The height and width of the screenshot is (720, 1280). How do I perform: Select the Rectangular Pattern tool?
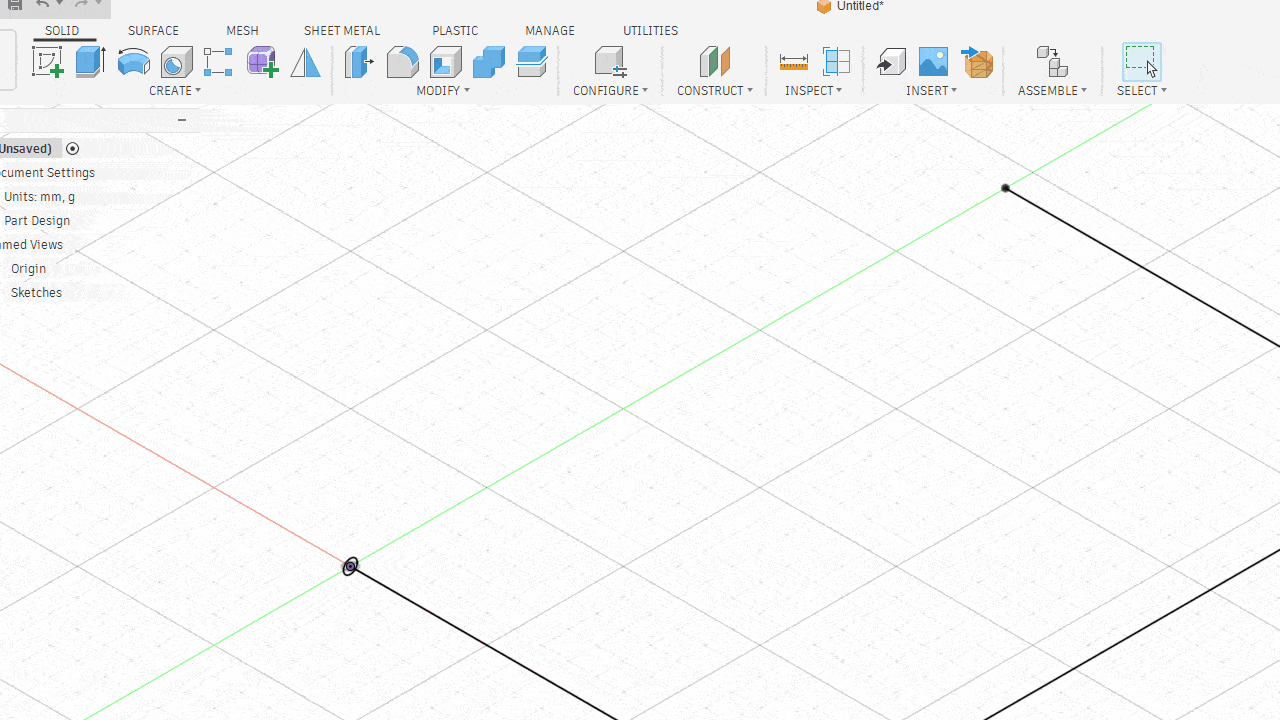218,62
